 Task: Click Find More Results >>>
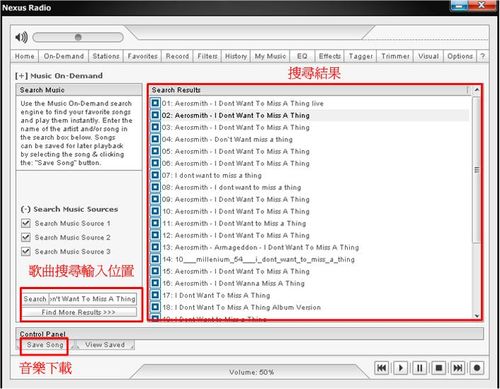click(x=79, y=312)
